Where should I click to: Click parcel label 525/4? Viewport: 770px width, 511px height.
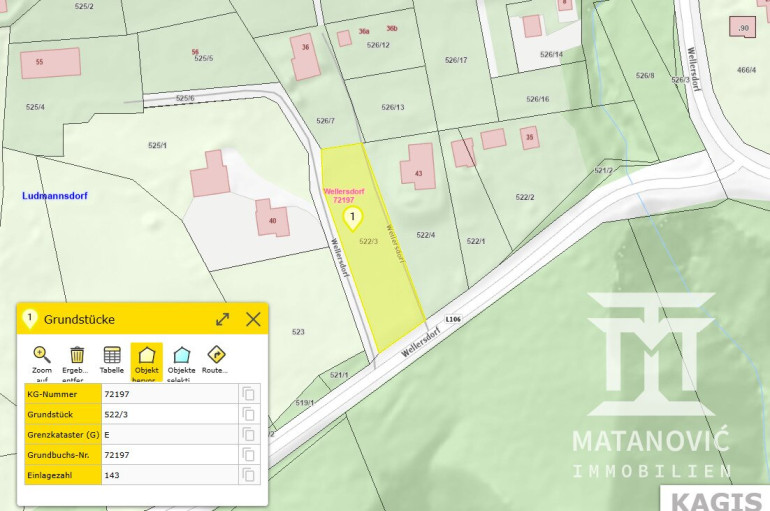[35, 107]
